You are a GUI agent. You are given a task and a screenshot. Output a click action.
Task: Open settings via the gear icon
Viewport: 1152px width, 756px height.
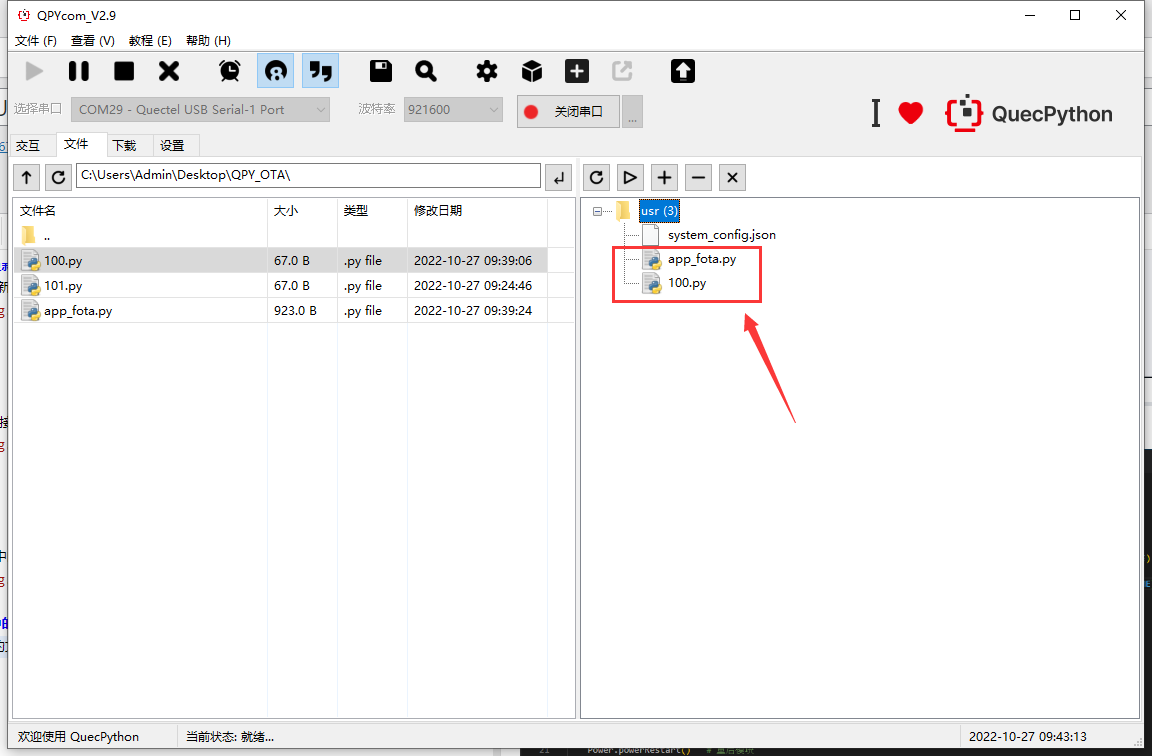click(487, 71)
